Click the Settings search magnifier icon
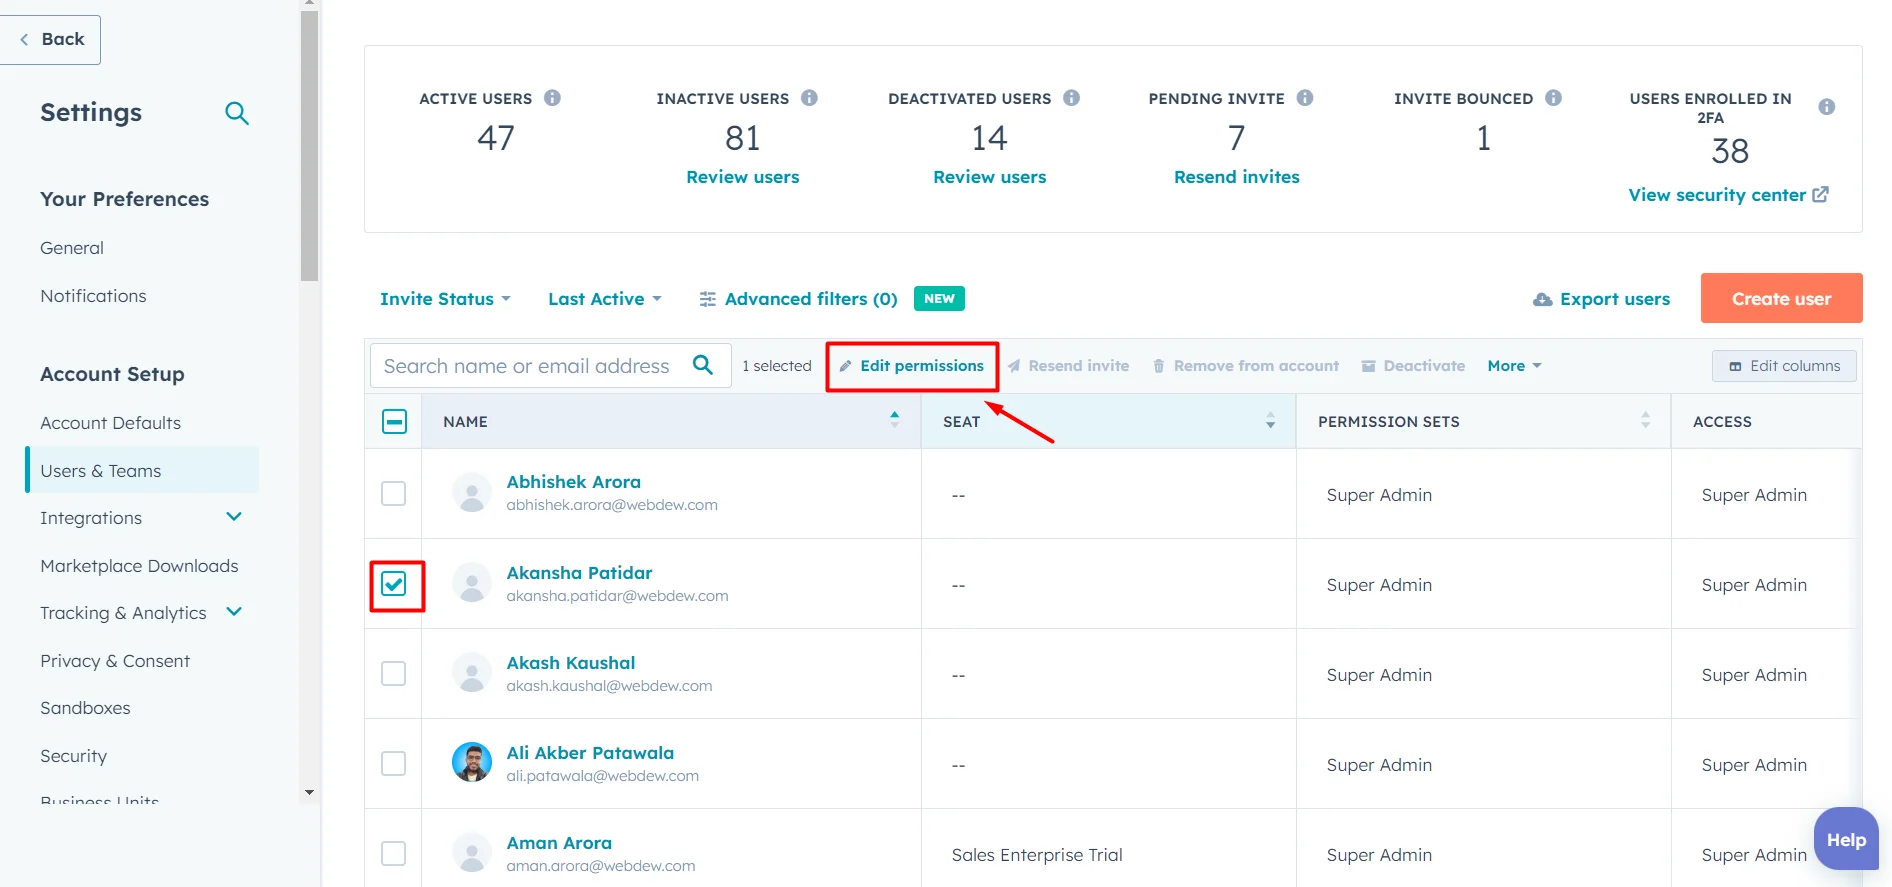The height and width of the screenshot is (887, 1892). tap(236, 113)
